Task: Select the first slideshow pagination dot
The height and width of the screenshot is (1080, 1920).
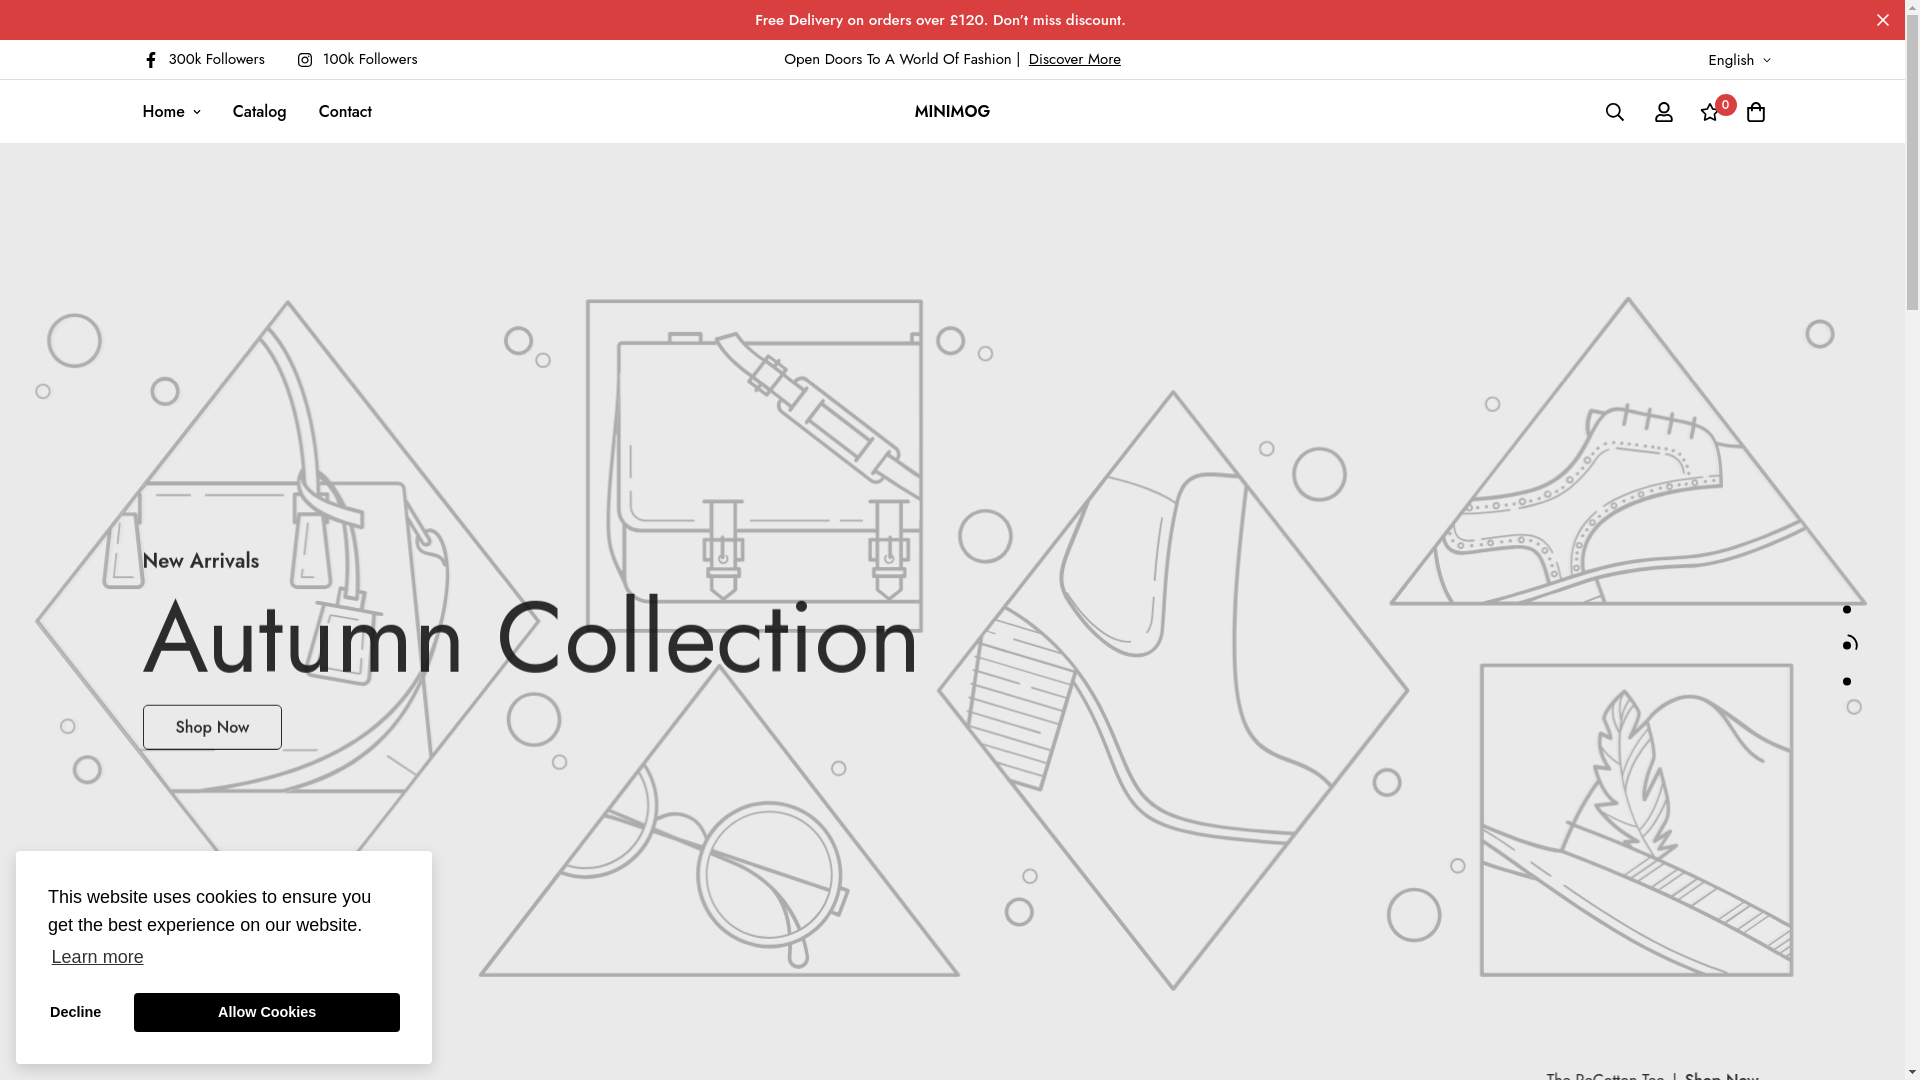Action: (1847, 609)
